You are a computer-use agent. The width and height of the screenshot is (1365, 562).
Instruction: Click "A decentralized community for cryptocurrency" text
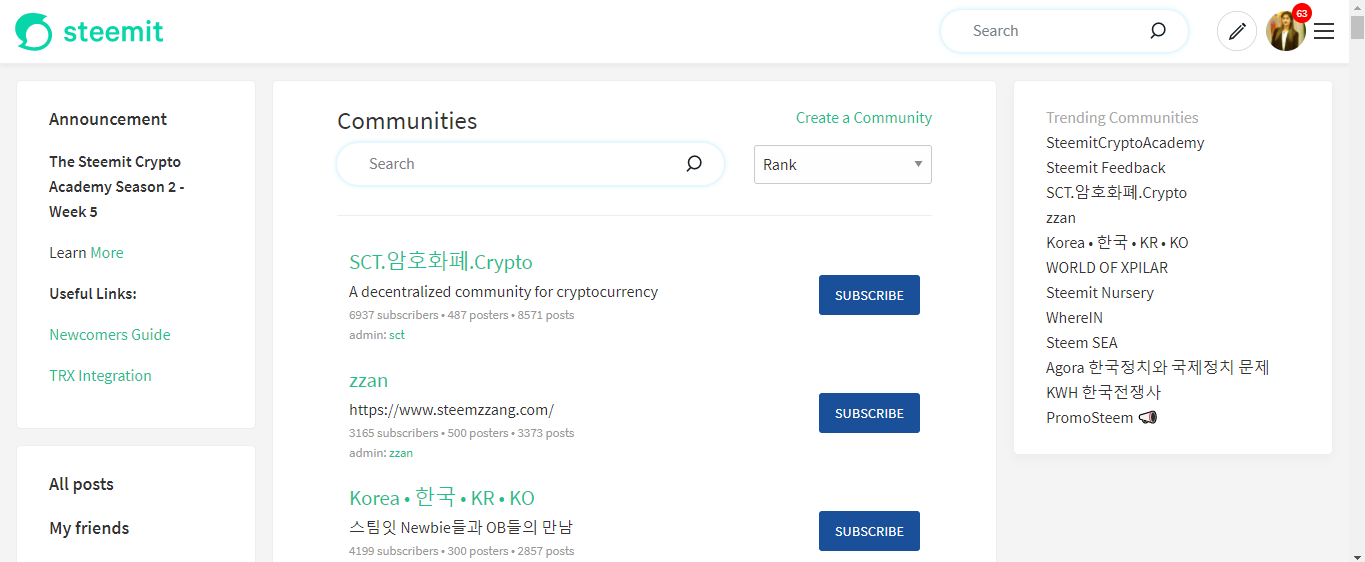[503, 292]
